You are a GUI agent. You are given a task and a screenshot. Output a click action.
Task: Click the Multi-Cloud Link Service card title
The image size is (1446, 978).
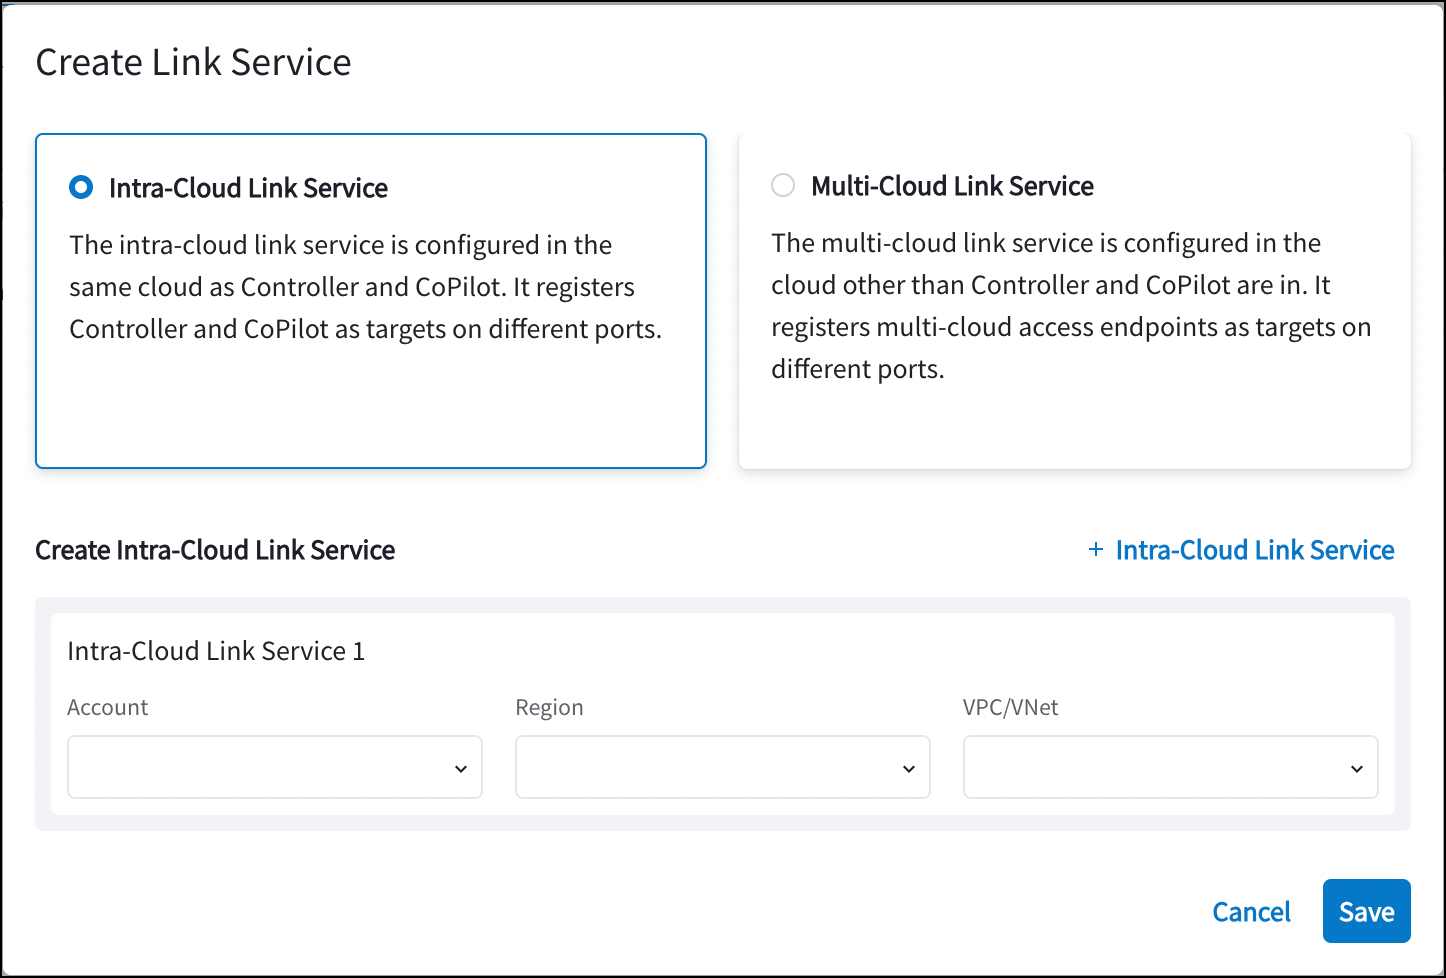point(952,186)
